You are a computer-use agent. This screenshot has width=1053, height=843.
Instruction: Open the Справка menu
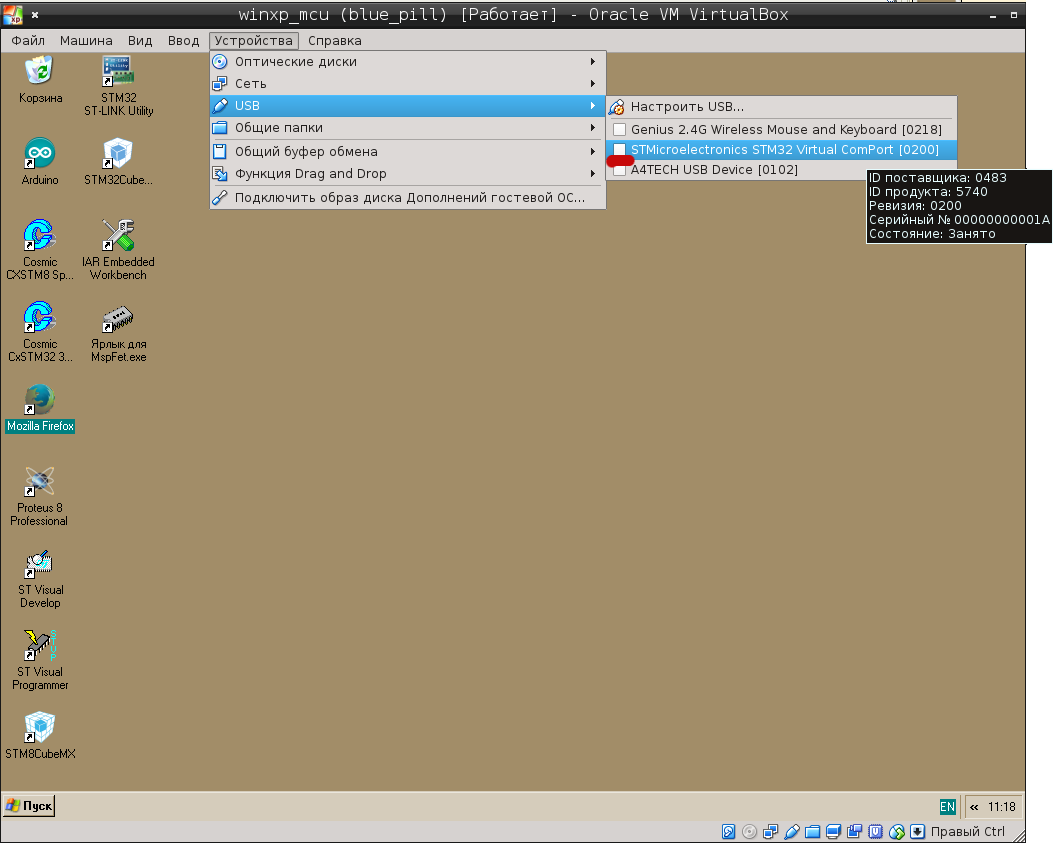point(334,41)
